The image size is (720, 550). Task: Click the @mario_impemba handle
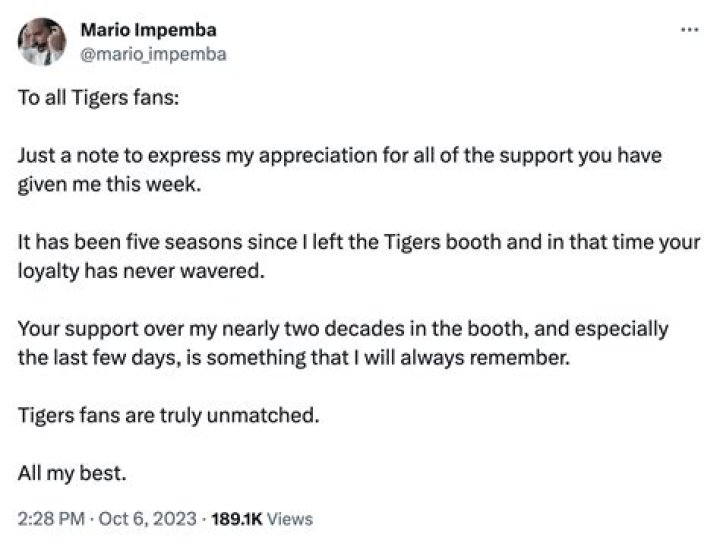point(152,54)
